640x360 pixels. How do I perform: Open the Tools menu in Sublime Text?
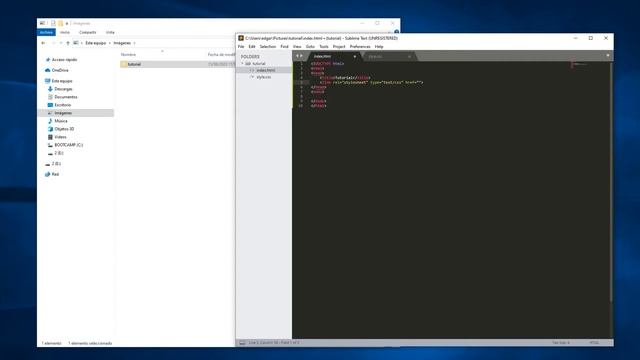coord(324,47)
